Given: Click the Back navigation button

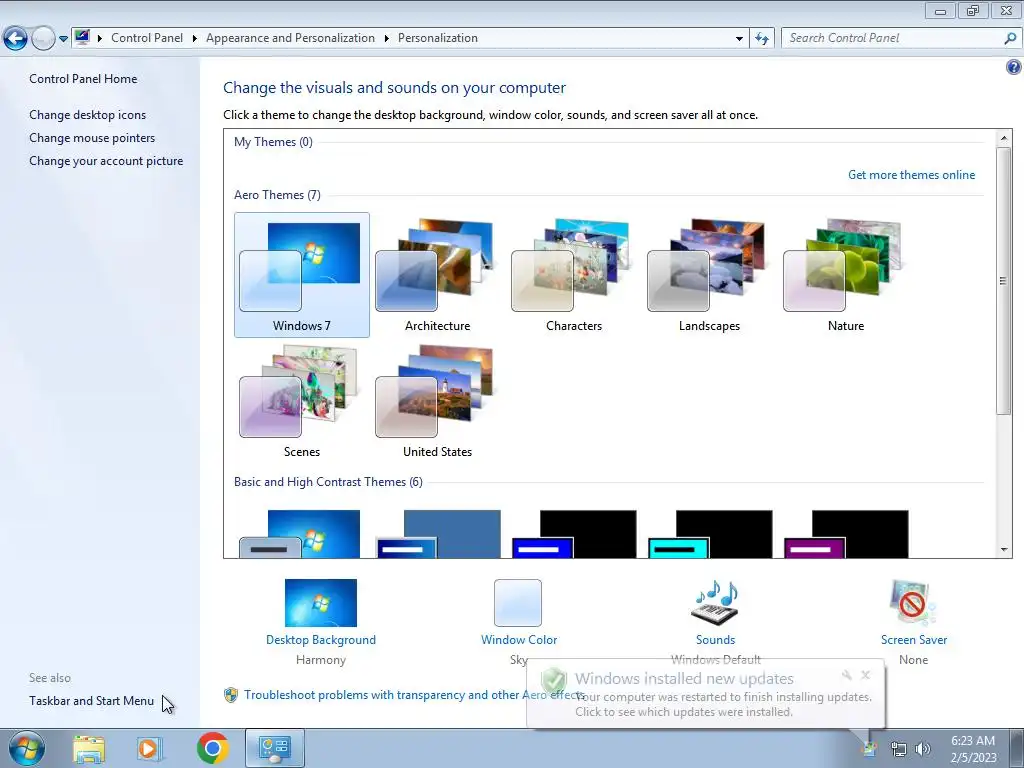Looking at the screenshot, I should pyautogui.click(x=16, y=39).
